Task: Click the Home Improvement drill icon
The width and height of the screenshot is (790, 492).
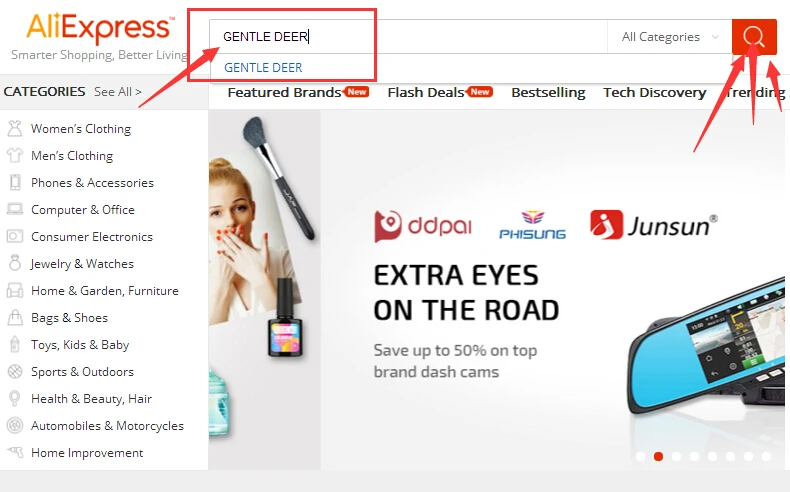Action: 15,452
